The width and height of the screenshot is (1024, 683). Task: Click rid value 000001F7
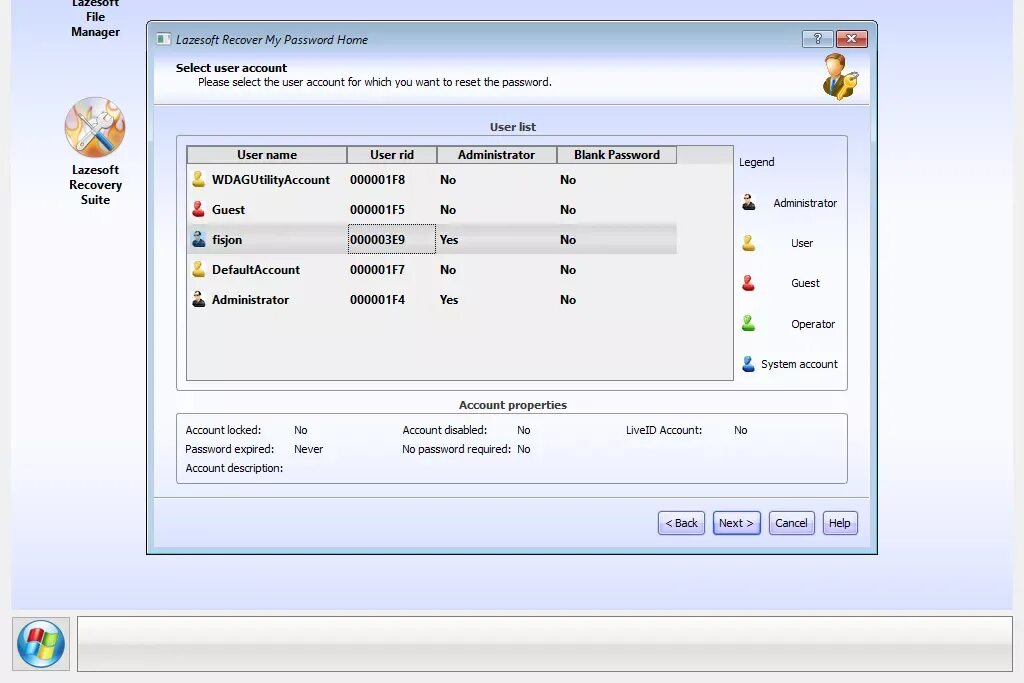pyautogui.click(x=377, y=270)
